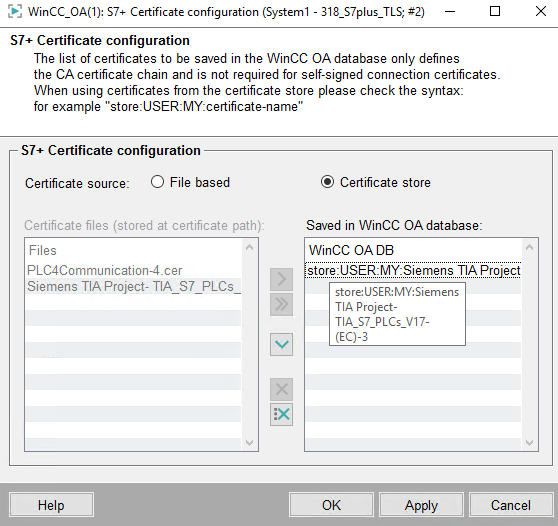This screenshot has height=526, width=558.
Task: Click the store:USER:MY:Siemens TIA Project database entry
Action: point(414,270)
